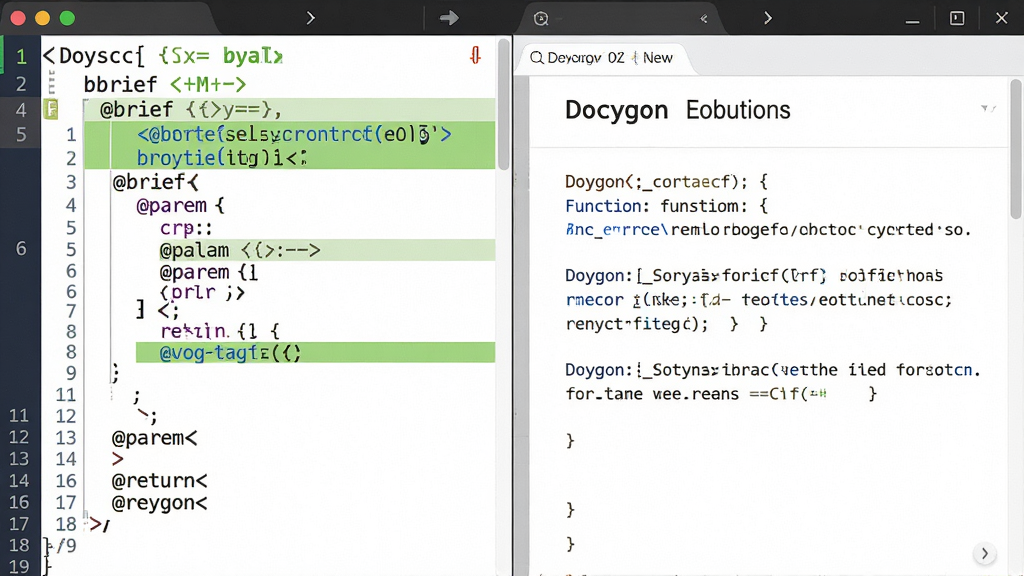Image resolution: width=1024 pixels, height=576 pixels.
Task: Click the forward arrow in the title bar
Action: [x=449, y=18]
